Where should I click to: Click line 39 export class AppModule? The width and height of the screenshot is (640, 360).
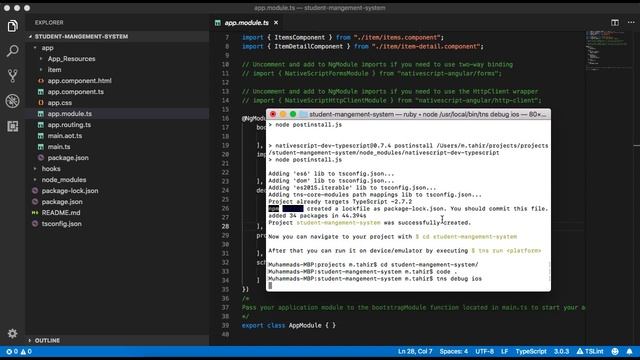click(289, 325)
